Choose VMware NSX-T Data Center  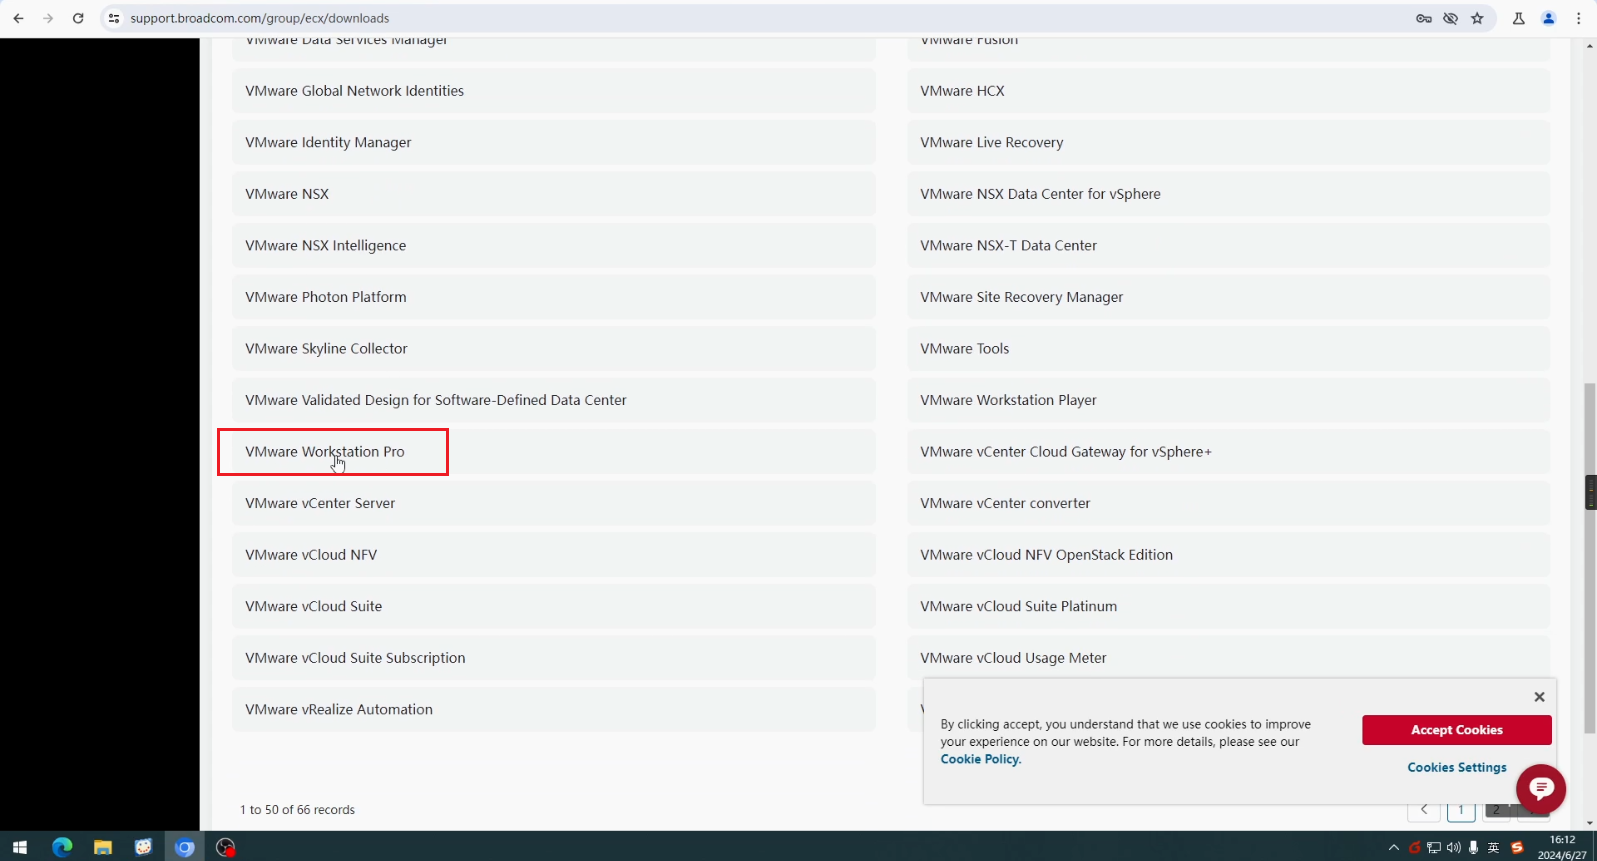1229,246
